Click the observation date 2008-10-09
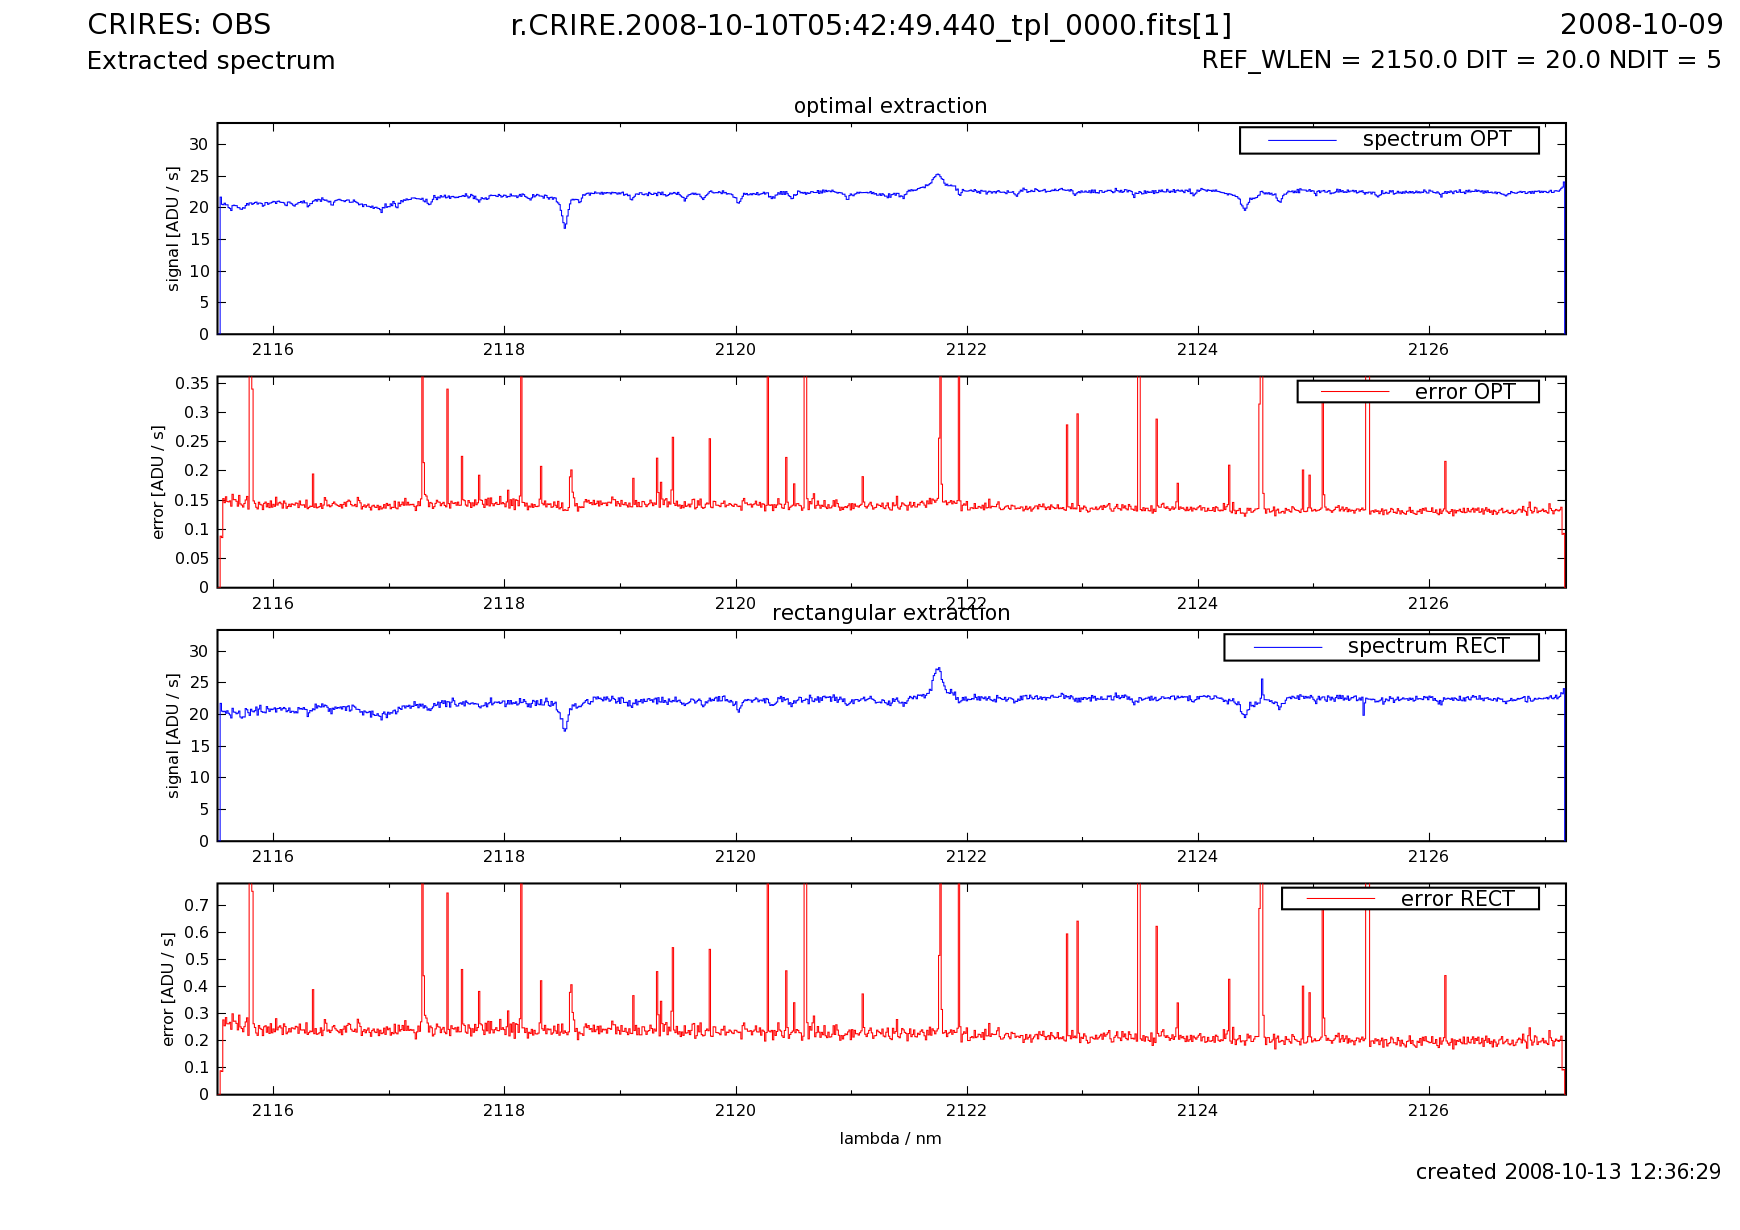This screenshot has width=1740, height=1230. [1641, 25]
